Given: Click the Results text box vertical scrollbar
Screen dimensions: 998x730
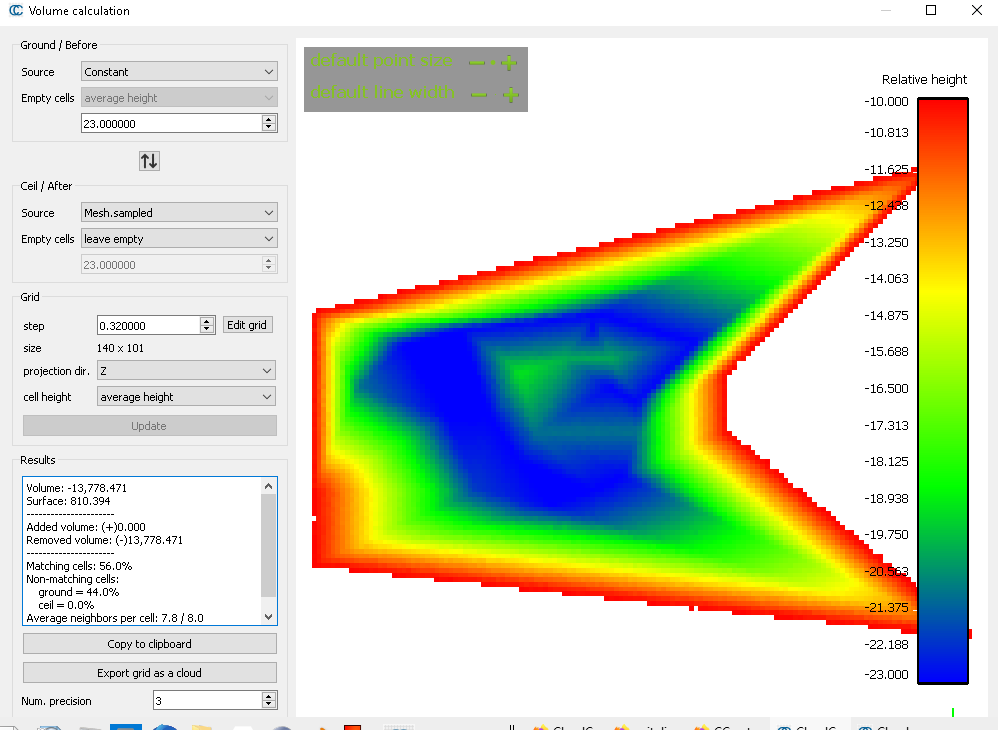Looking at the screenshot, I should coord(268,550).
